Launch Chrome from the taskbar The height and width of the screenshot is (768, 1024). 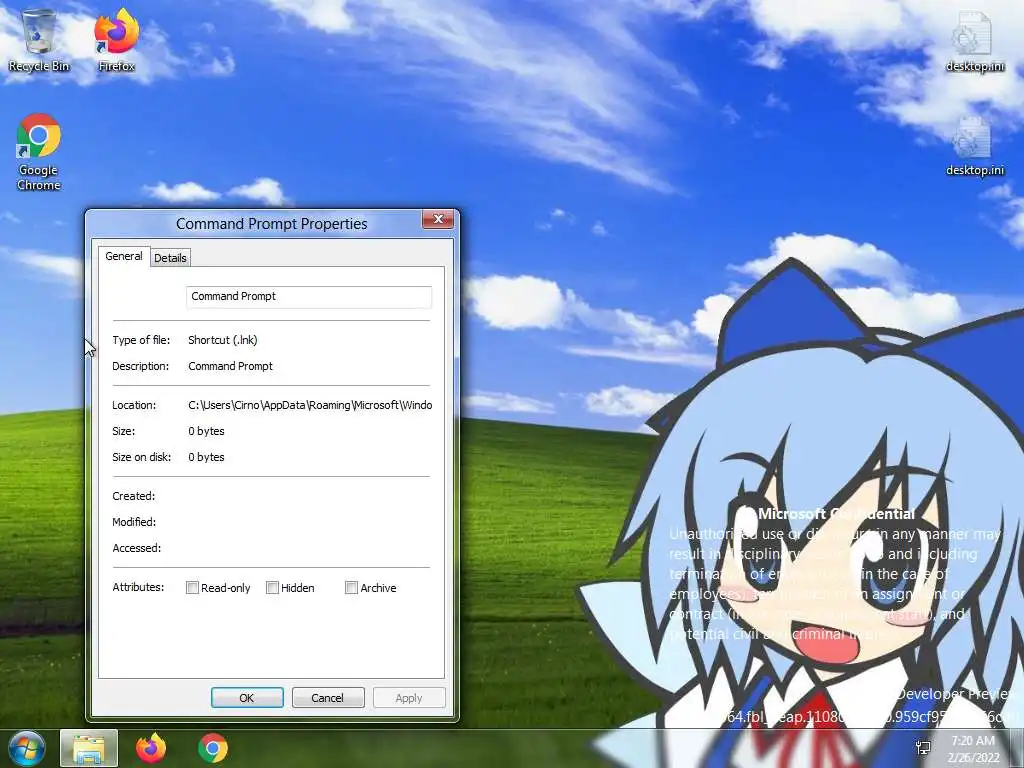pyautogui.click(x=213, y=748)
